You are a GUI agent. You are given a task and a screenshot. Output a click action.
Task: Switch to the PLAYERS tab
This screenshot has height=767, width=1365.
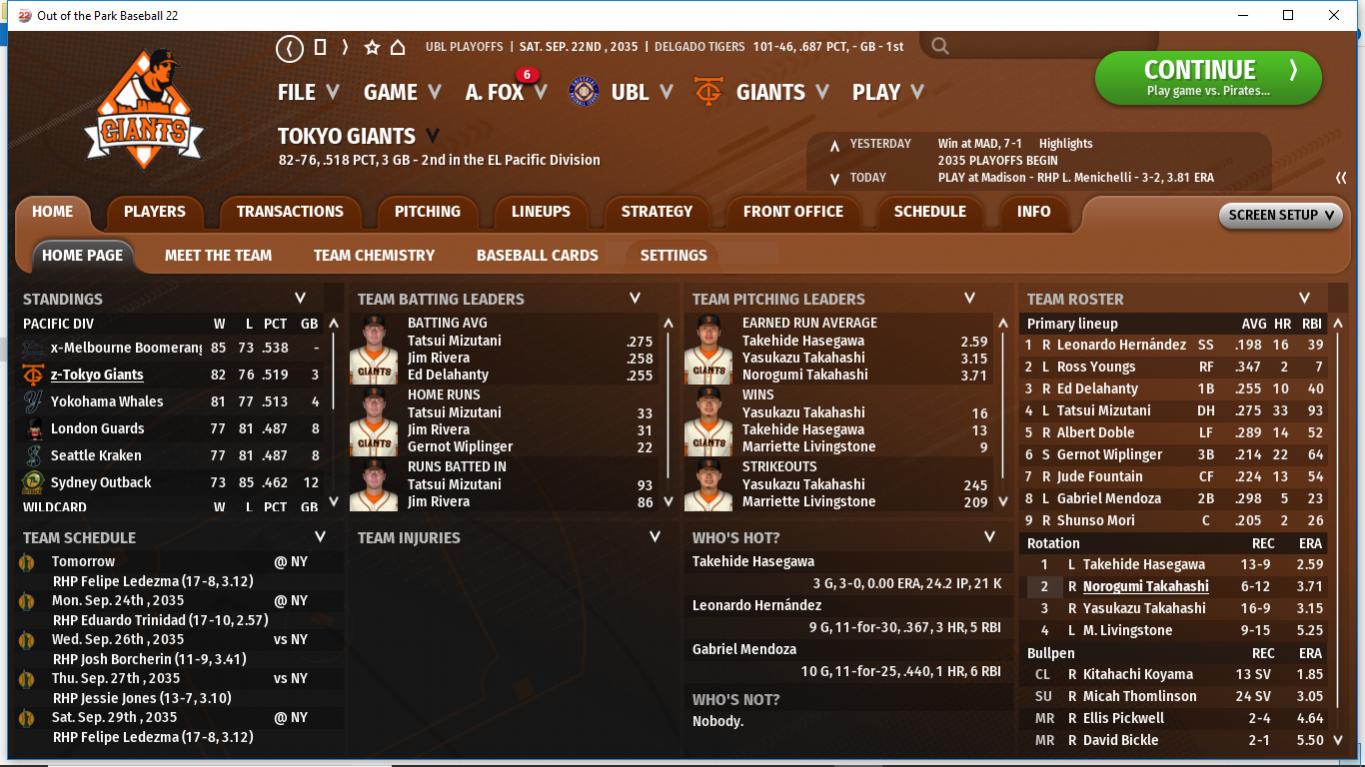(x=154, y=212)
